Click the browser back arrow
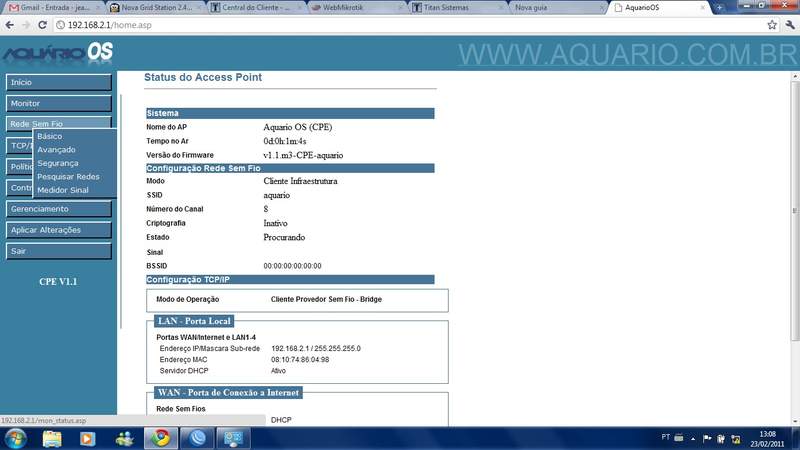This screenshot has width=800, height=450. [10, 25]
